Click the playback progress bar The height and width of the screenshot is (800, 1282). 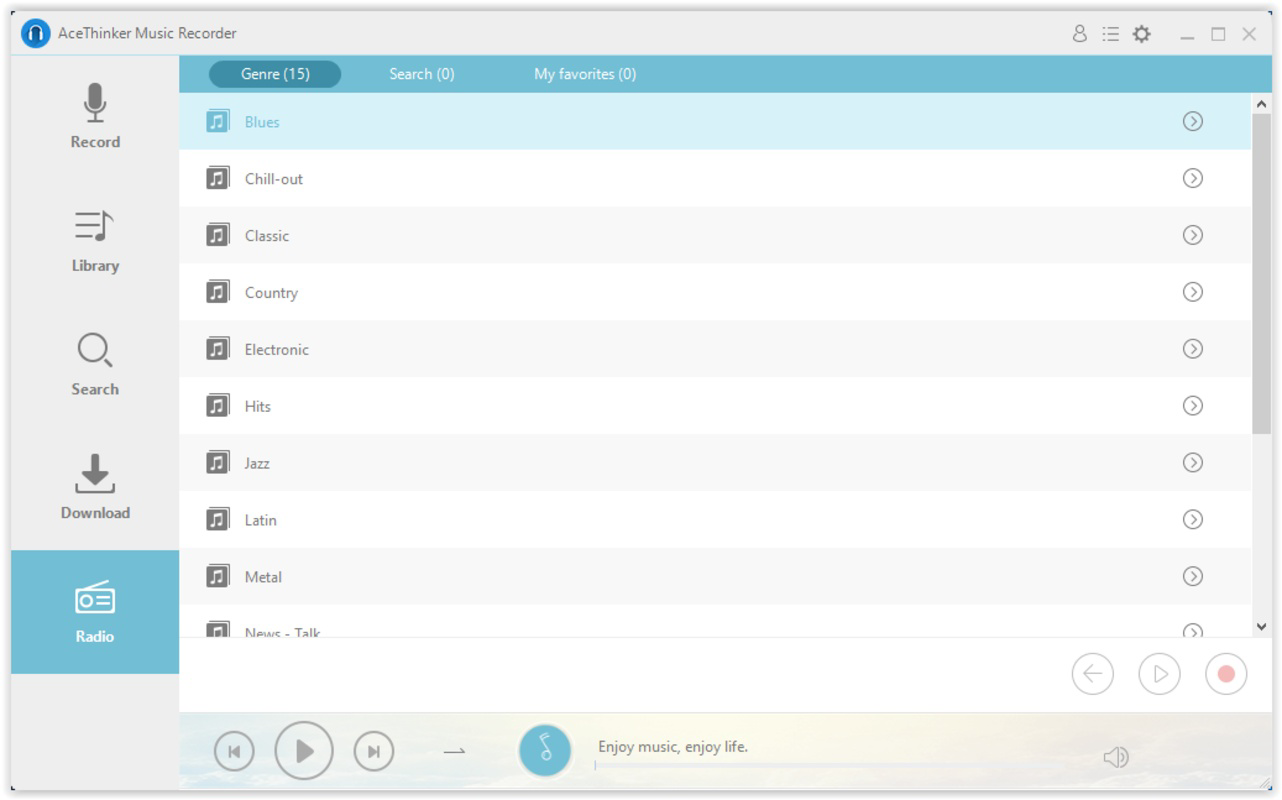[x=830, y=766]
